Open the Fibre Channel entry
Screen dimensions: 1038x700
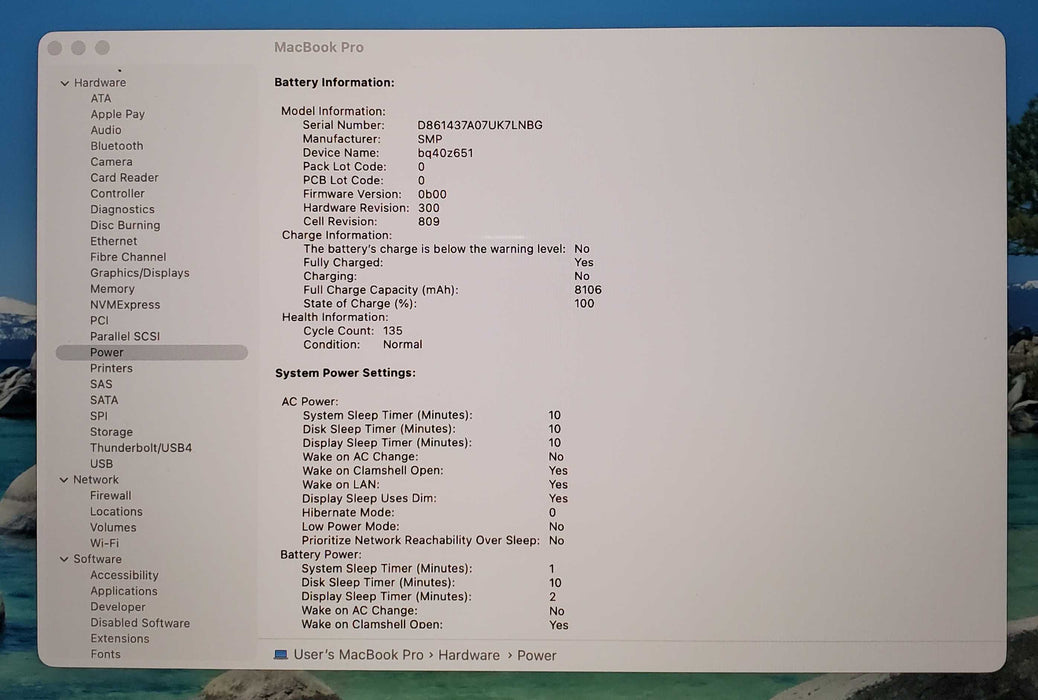pos(128,257)
